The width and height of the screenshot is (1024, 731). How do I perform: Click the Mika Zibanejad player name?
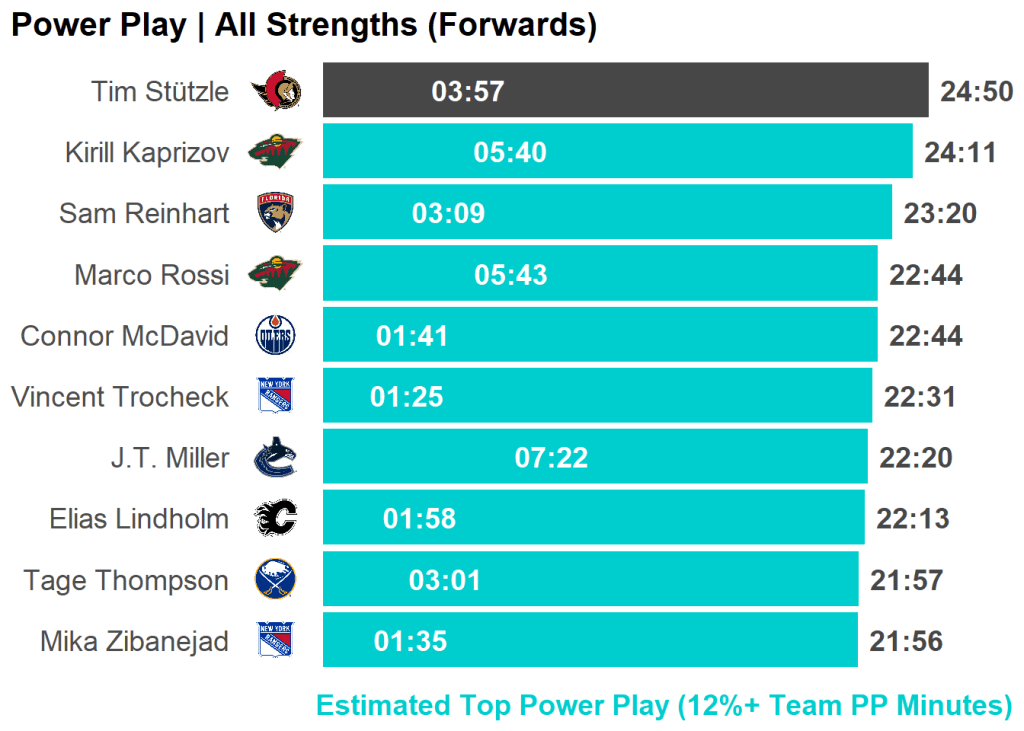pos(135,641)
